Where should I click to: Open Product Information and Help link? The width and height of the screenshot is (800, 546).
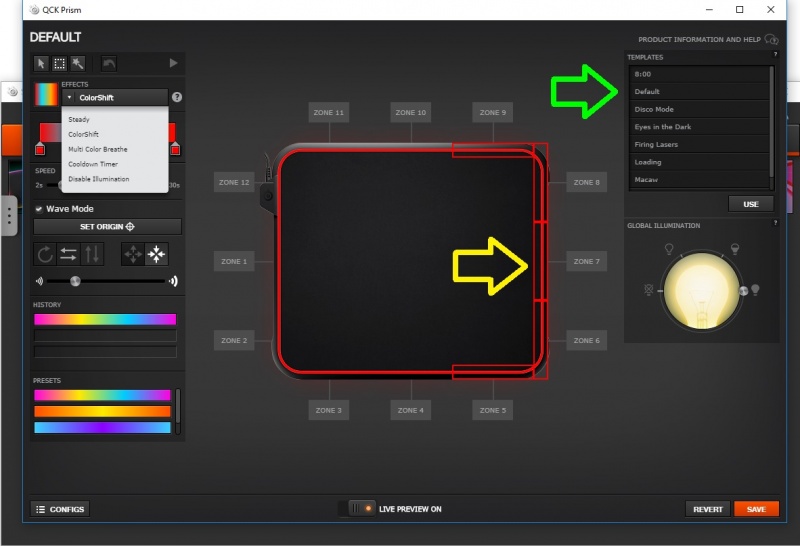click(708, 39)
